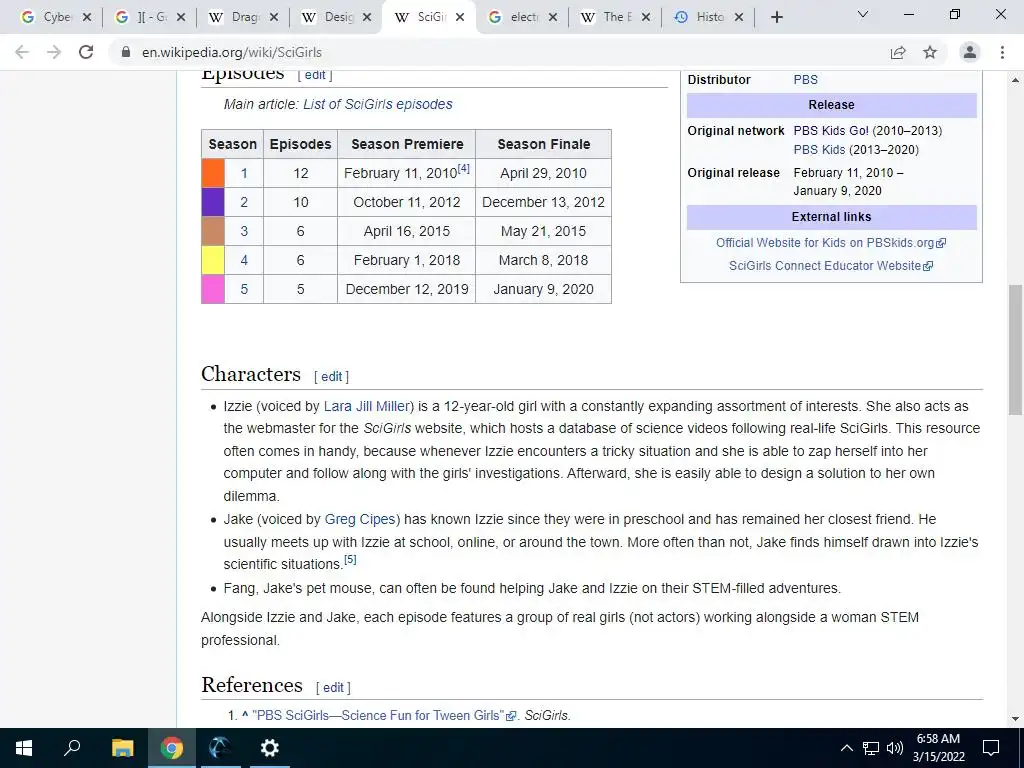The height and width of the screenshot is (768, 1024).
Task: Open PBS distributor link in infobox
Action: coord(805,80)
